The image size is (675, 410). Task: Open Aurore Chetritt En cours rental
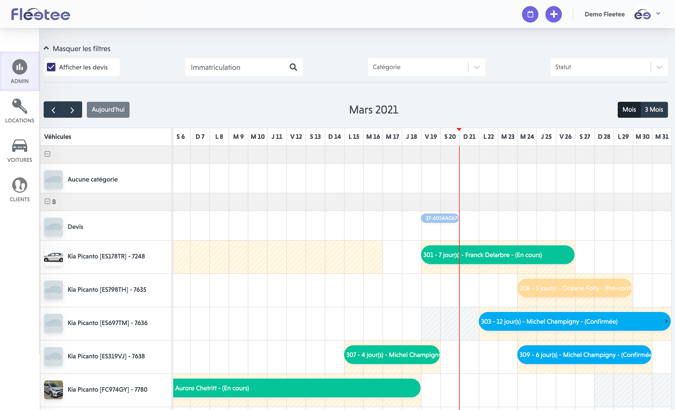(297, 388)
